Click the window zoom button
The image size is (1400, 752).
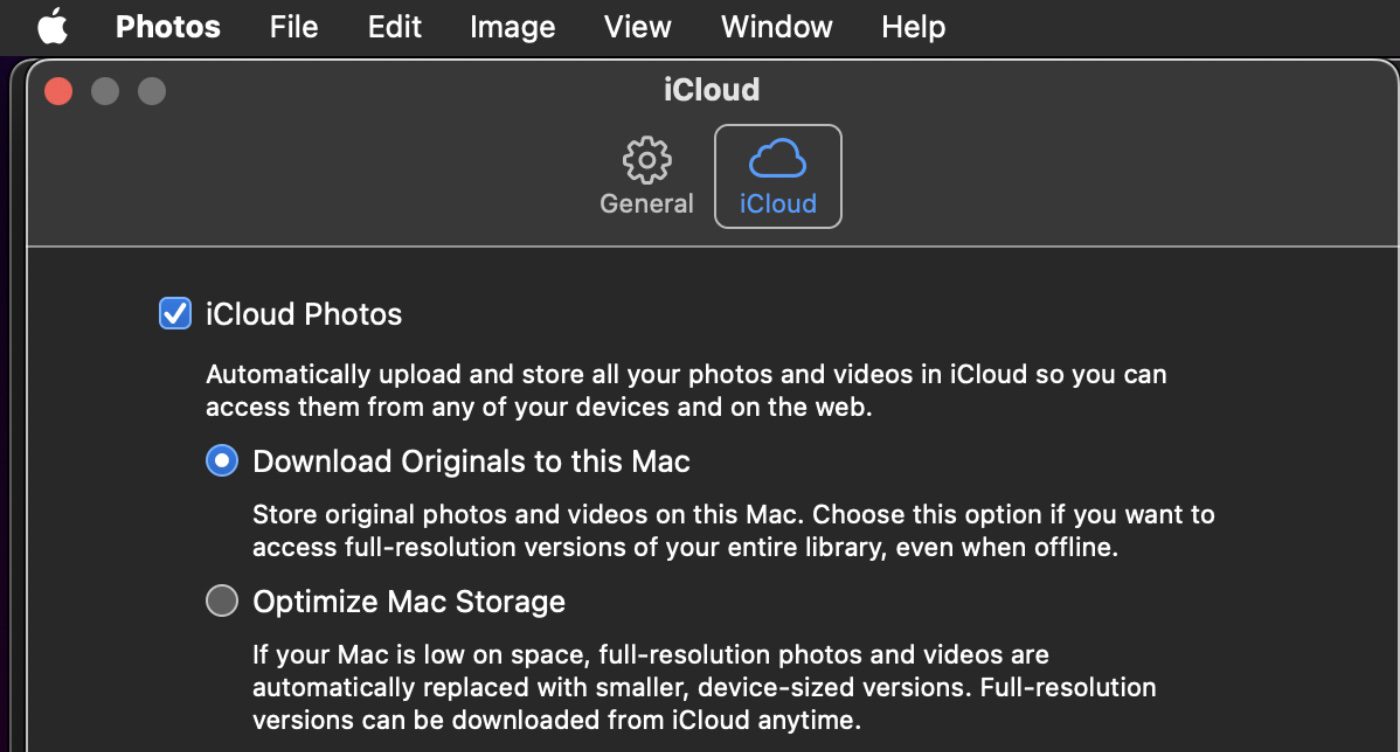[x=152, y=91]
